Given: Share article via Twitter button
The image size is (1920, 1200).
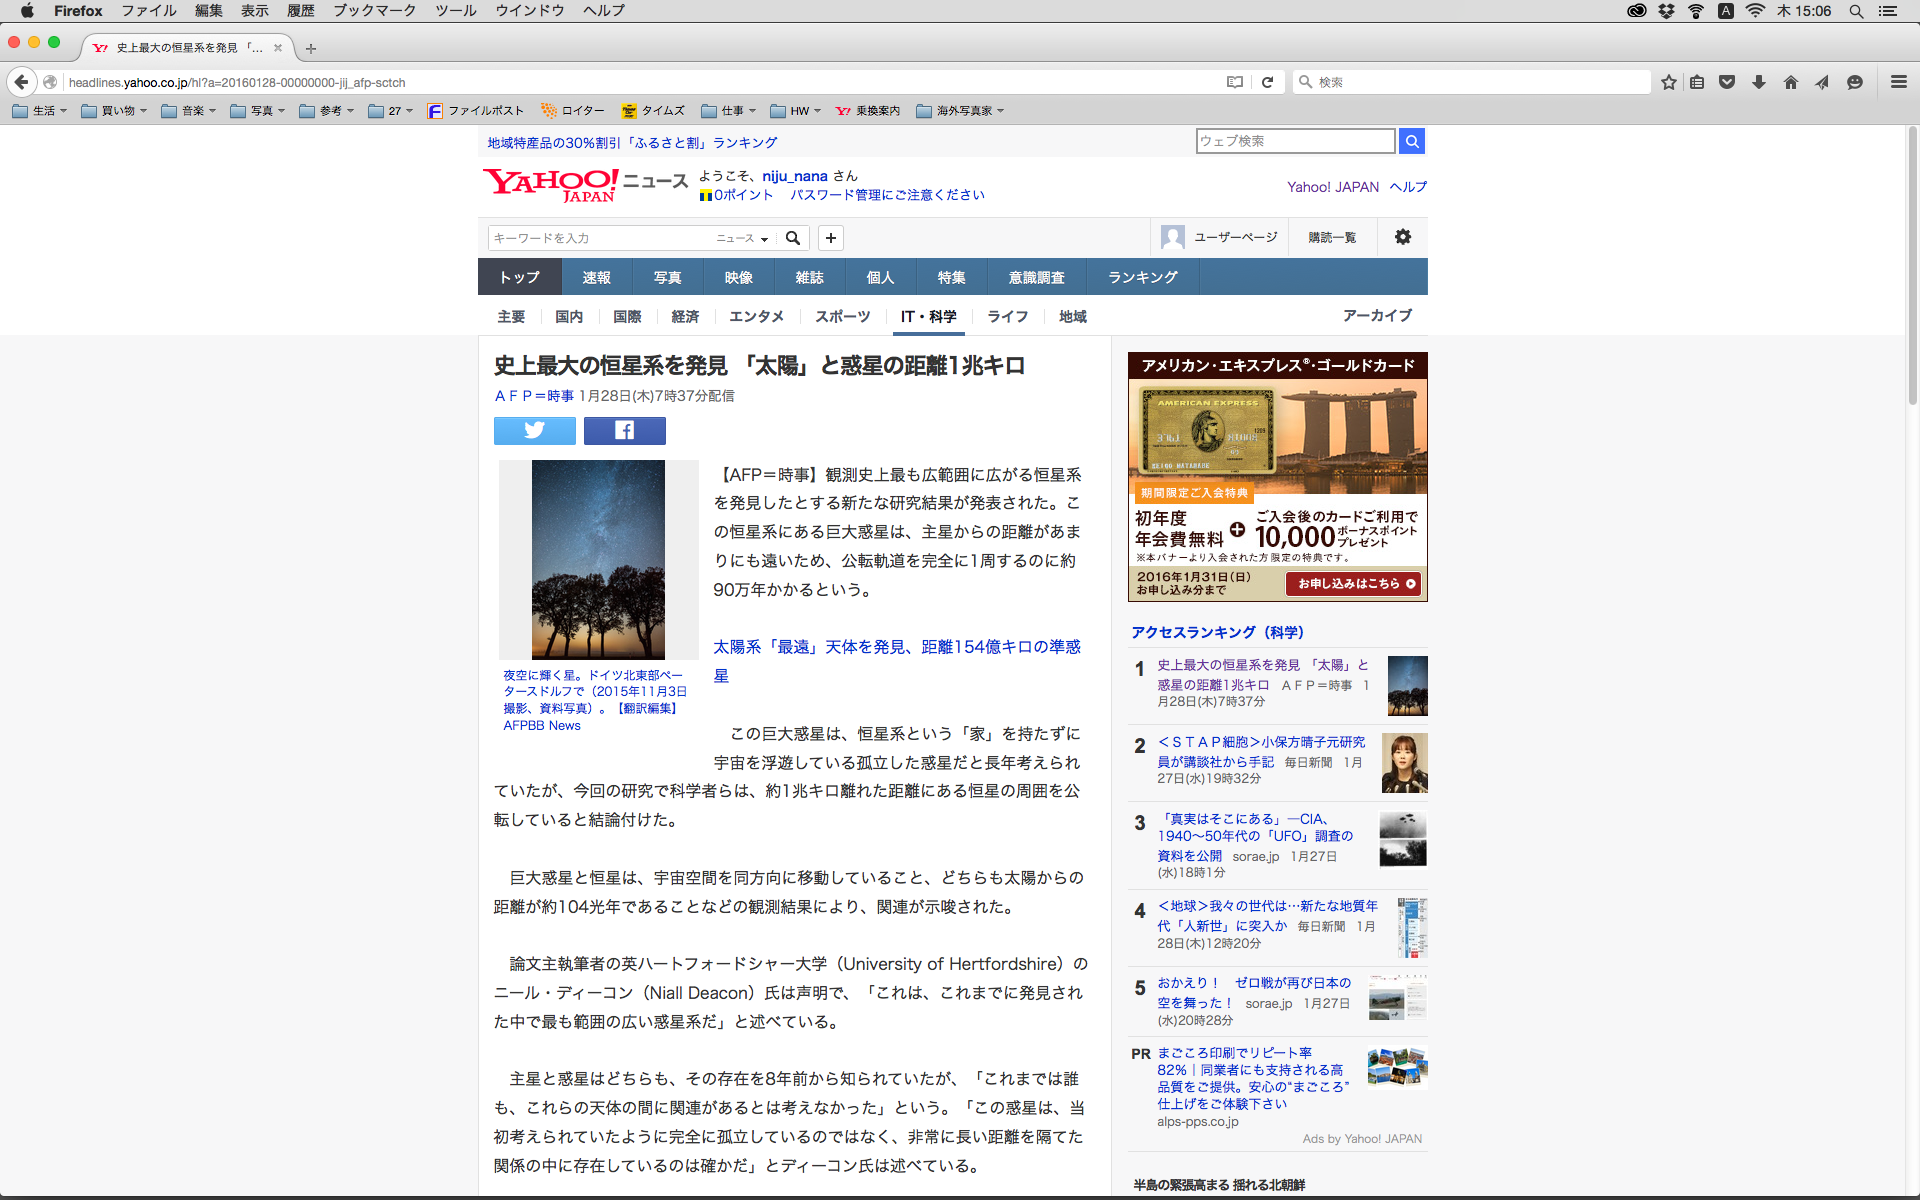Looking at the screenshot, I should click(535, 430).
